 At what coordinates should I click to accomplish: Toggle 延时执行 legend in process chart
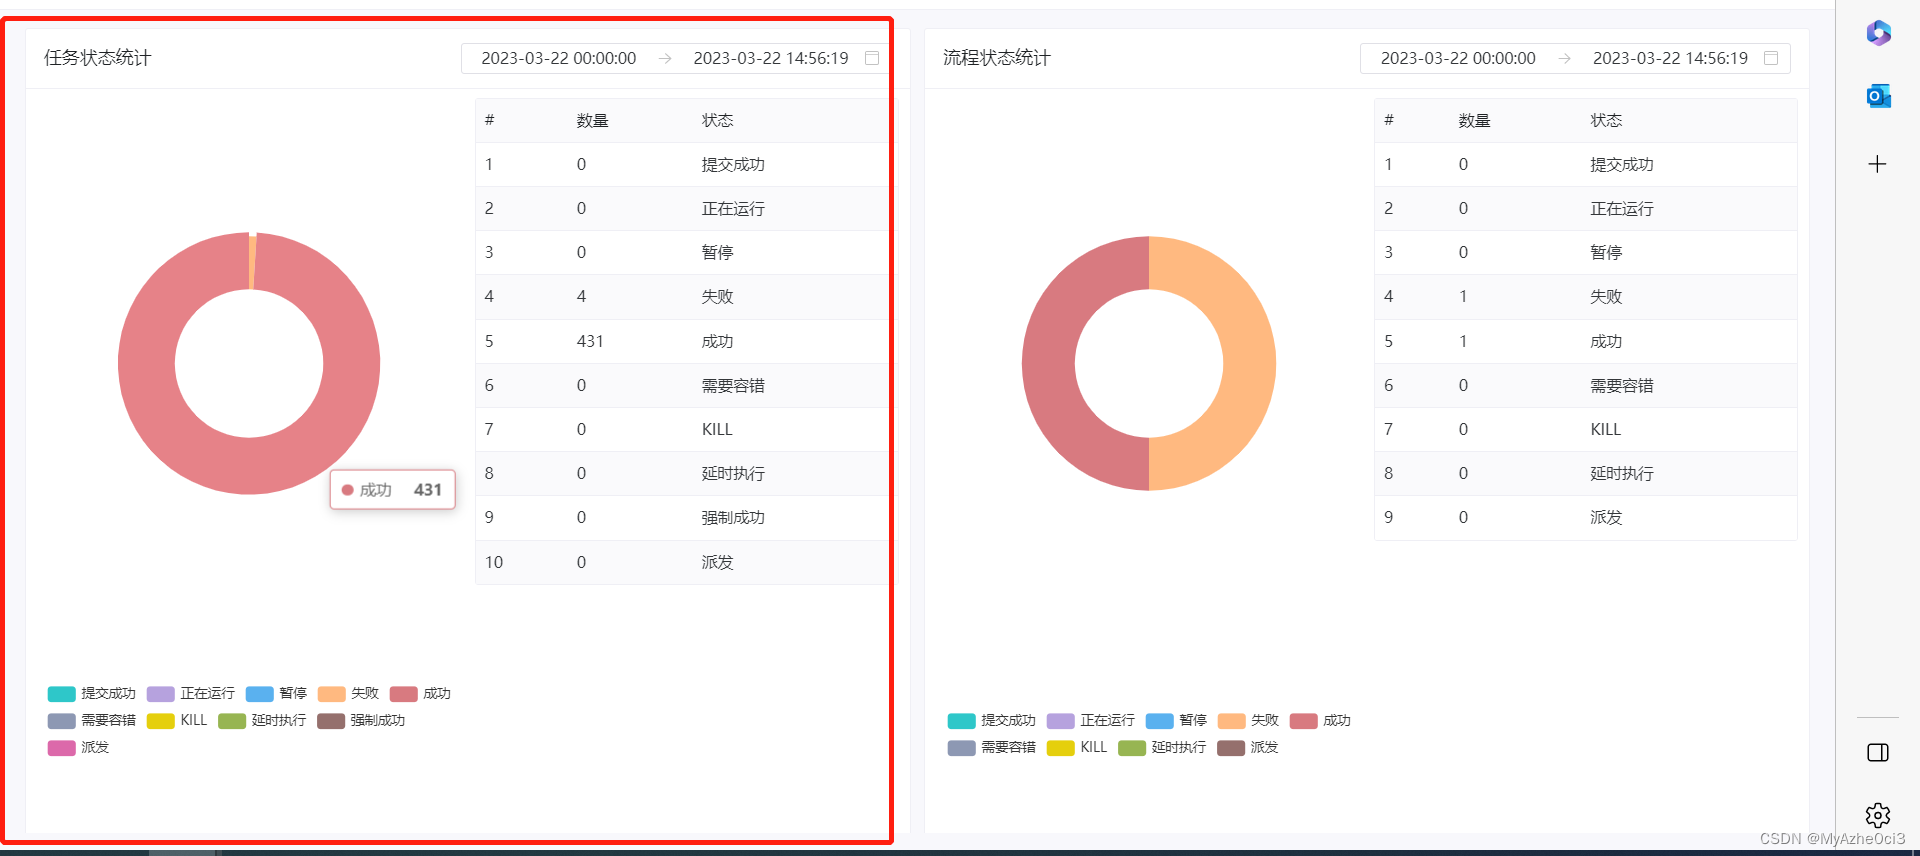(x=1162, y=747)
